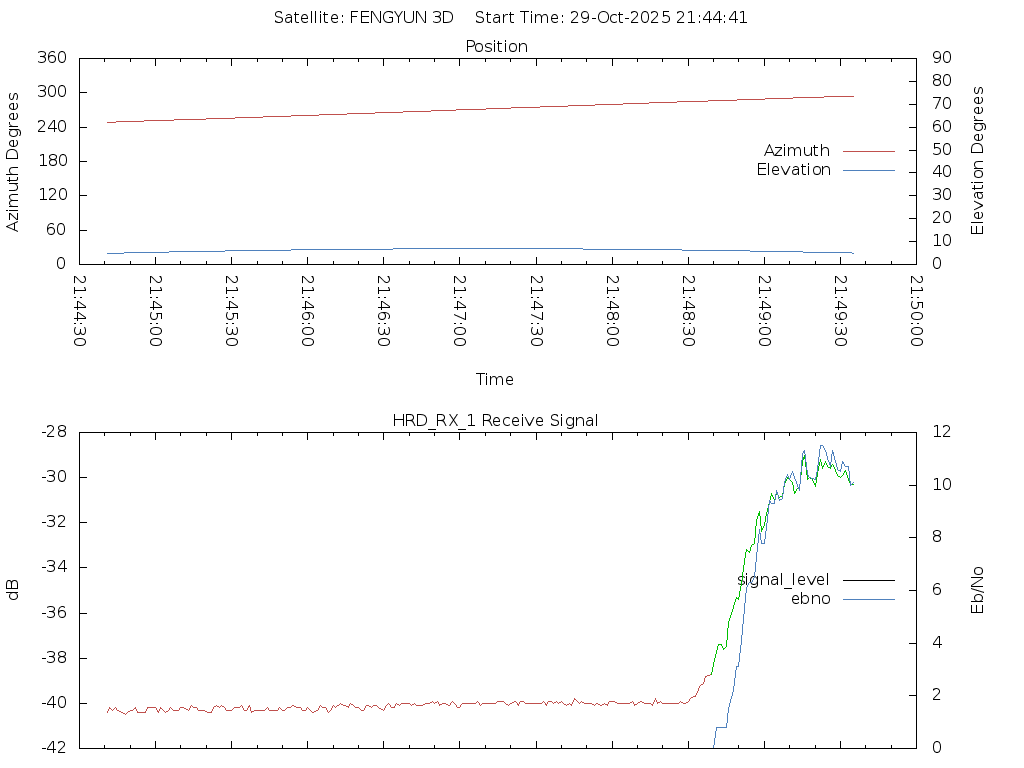Click the 21:44:30 time tick label
The image size is (1024, 768).
80,311
